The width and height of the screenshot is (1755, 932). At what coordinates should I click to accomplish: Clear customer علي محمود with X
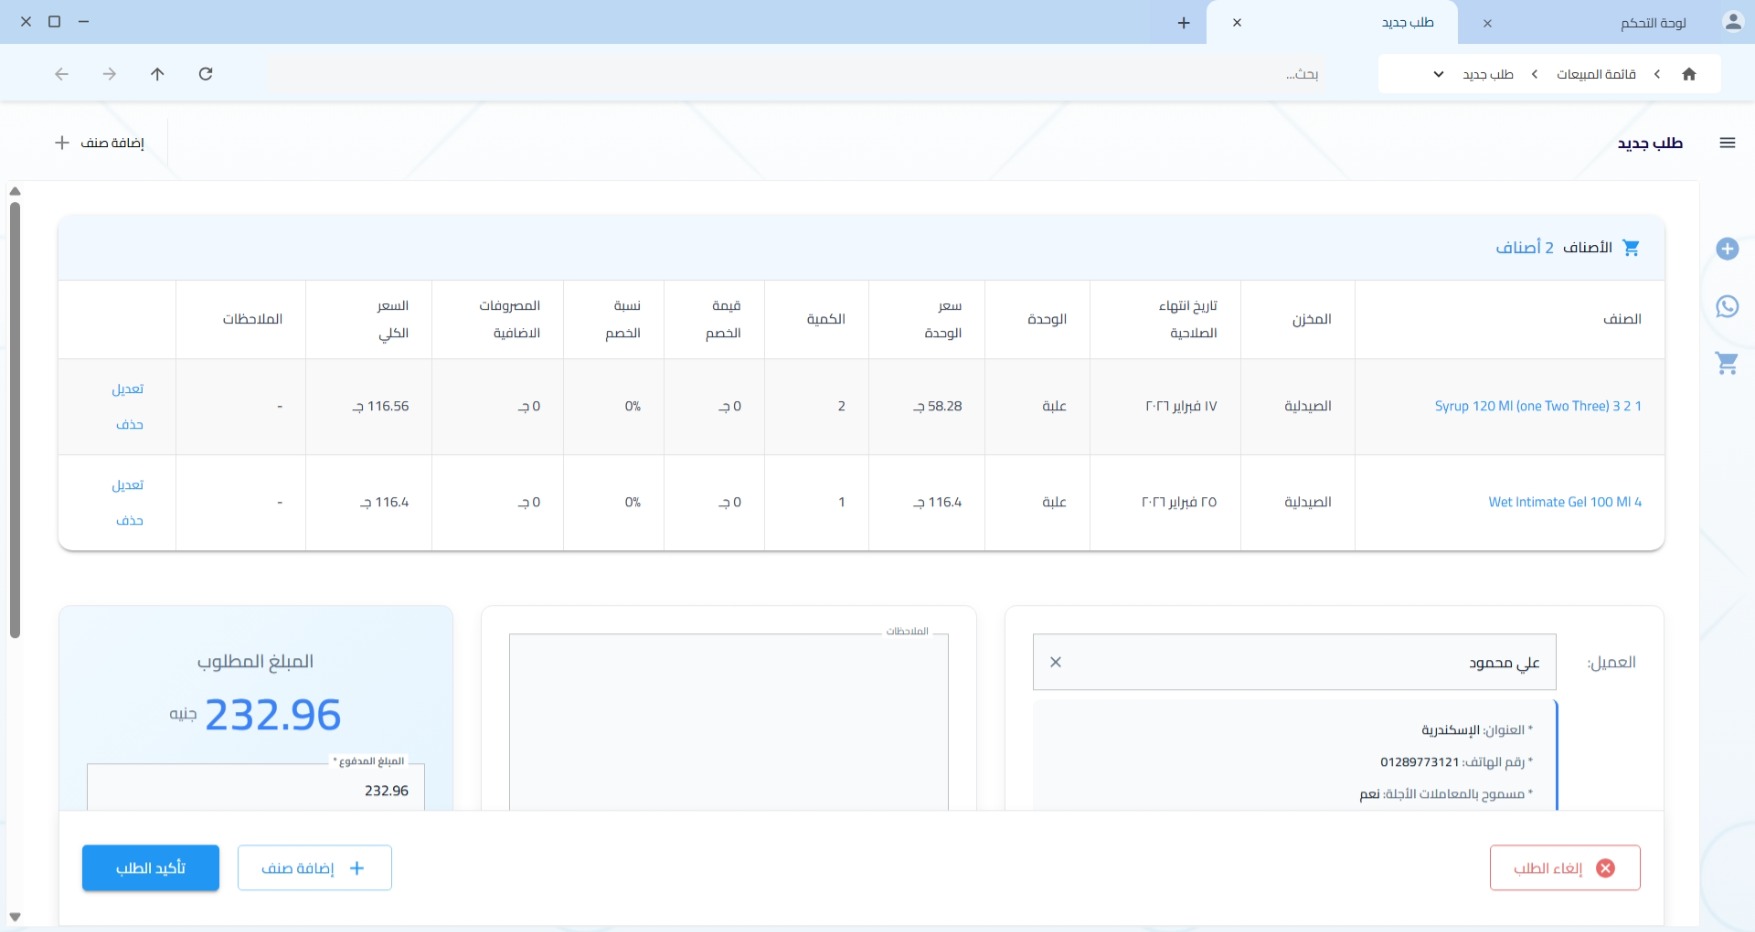[1055, 662]
